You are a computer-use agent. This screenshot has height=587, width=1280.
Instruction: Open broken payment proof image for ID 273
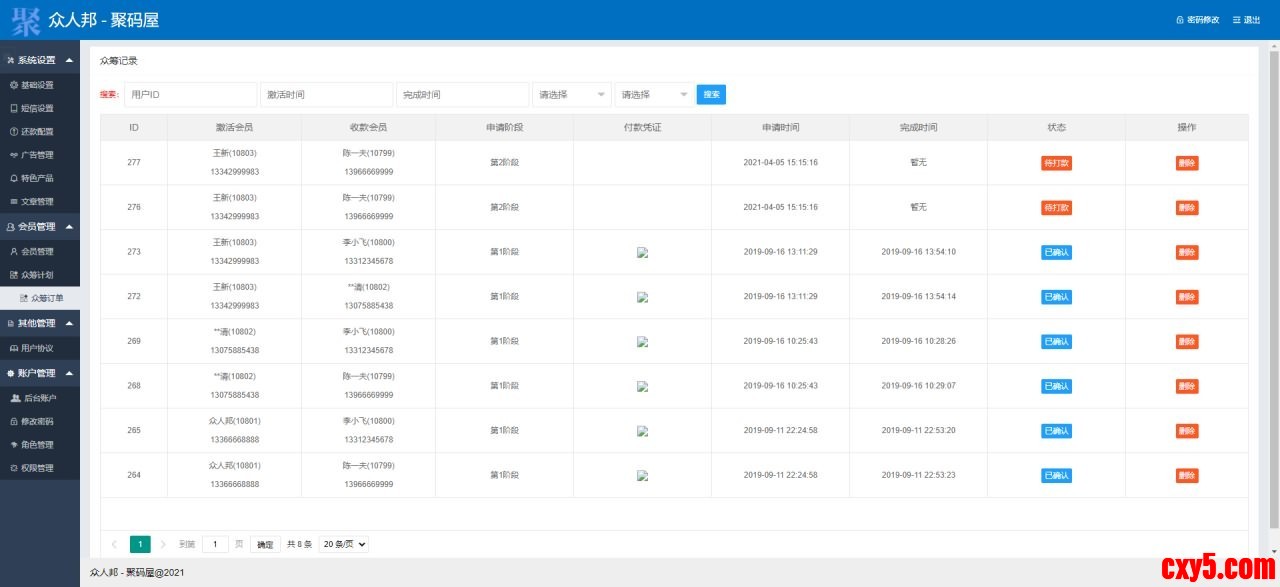click(642, 253)
